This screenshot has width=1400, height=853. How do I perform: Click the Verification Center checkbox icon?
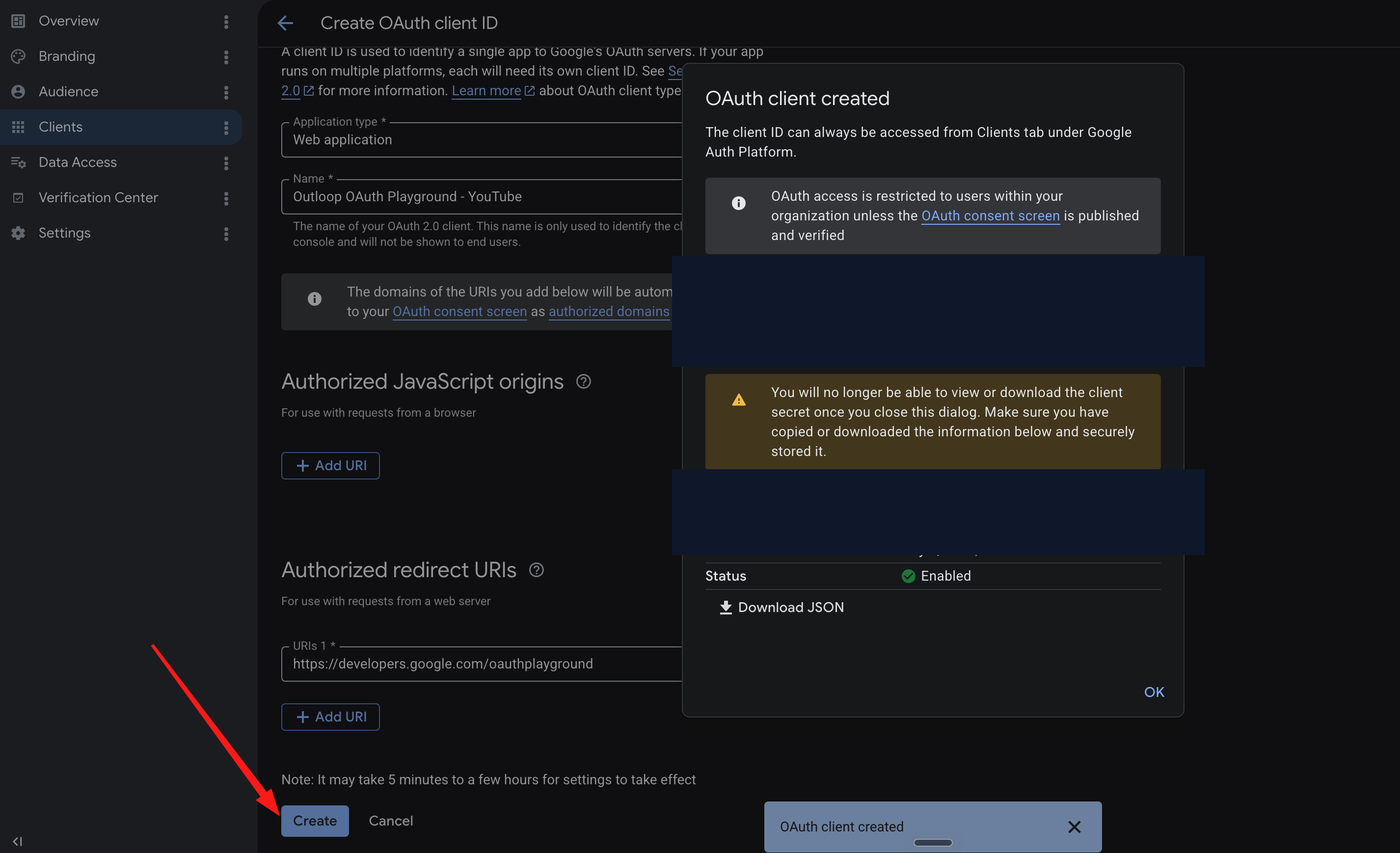18,198
